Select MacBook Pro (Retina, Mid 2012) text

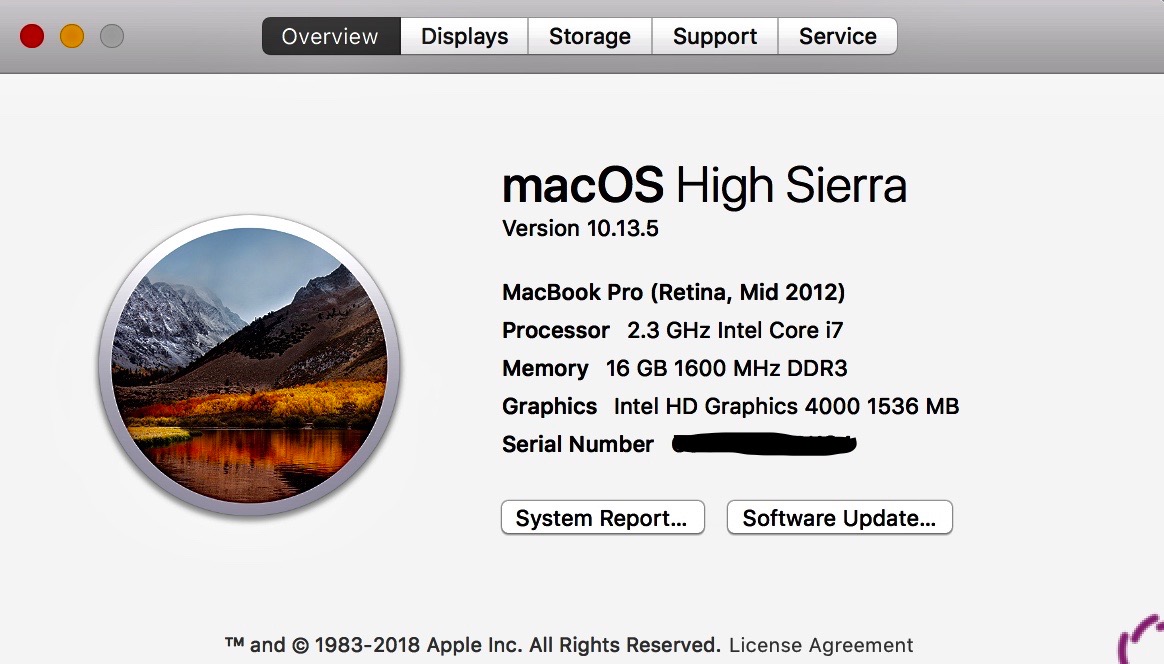(x=673, y=292)
